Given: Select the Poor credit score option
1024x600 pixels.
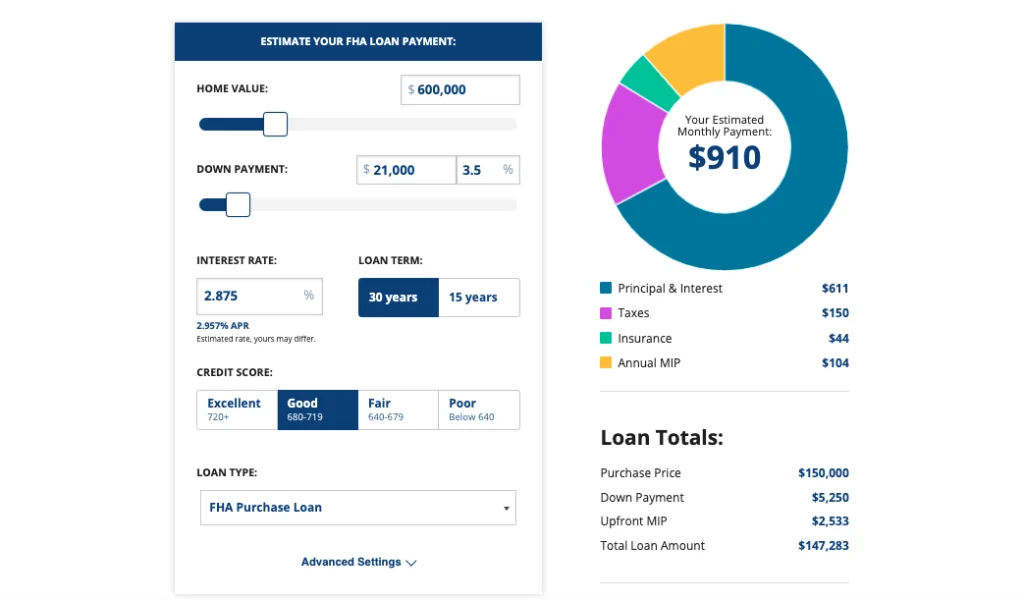Looking at the screenshot, I should pyautogui.click(x=478, y=409).
